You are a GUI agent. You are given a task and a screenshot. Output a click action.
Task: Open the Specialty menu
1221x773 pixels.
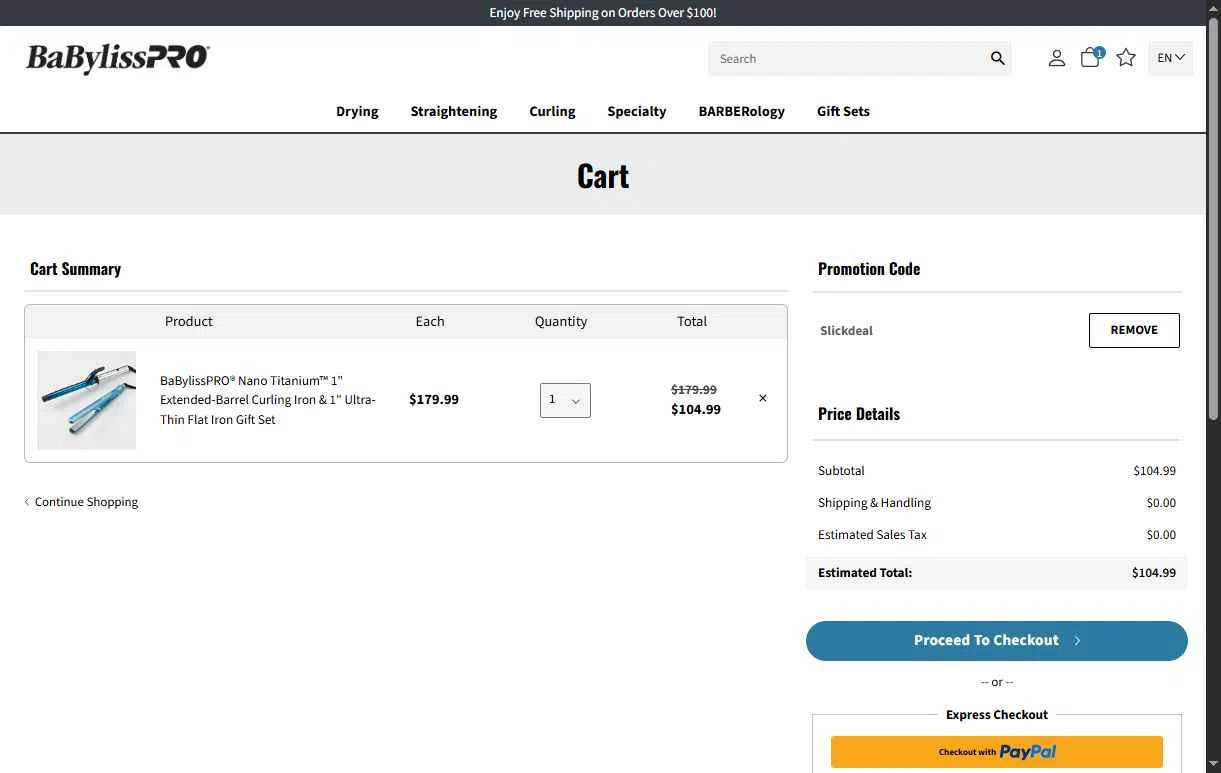click(637, 111)
